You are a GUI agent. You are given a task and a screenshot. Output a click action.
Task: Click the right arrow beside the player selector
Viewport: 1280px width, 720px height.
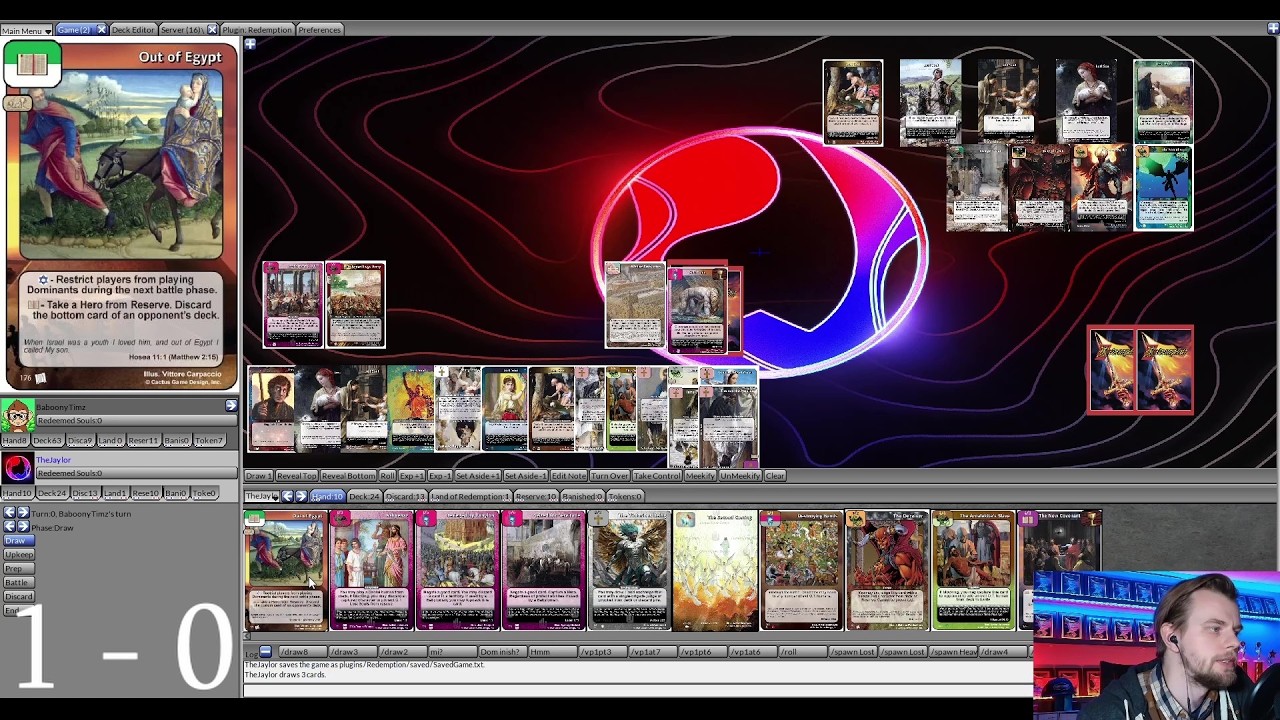tap(301, 496)
